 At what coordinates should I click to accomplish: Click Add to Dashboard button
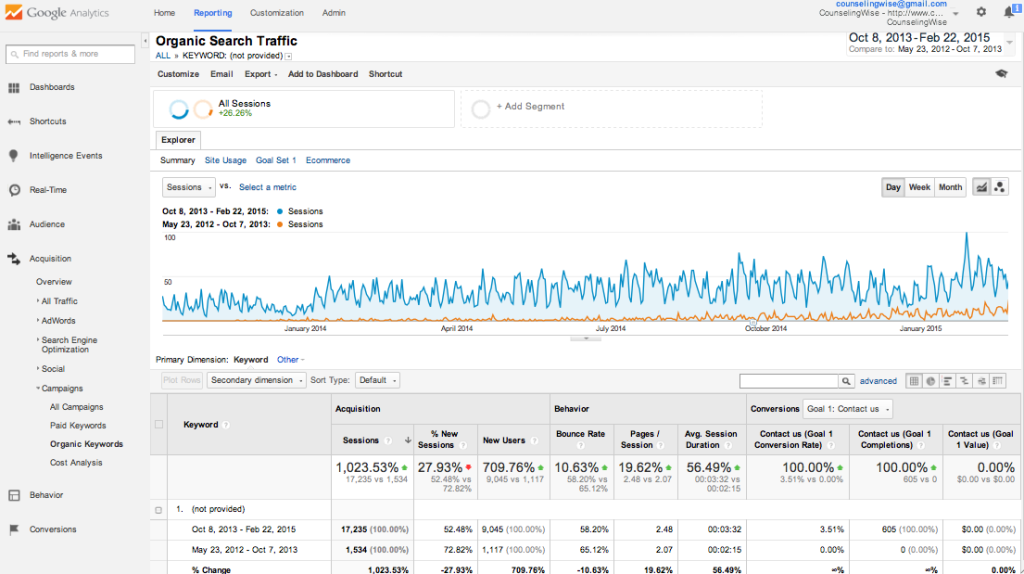[x=322, y=74]
